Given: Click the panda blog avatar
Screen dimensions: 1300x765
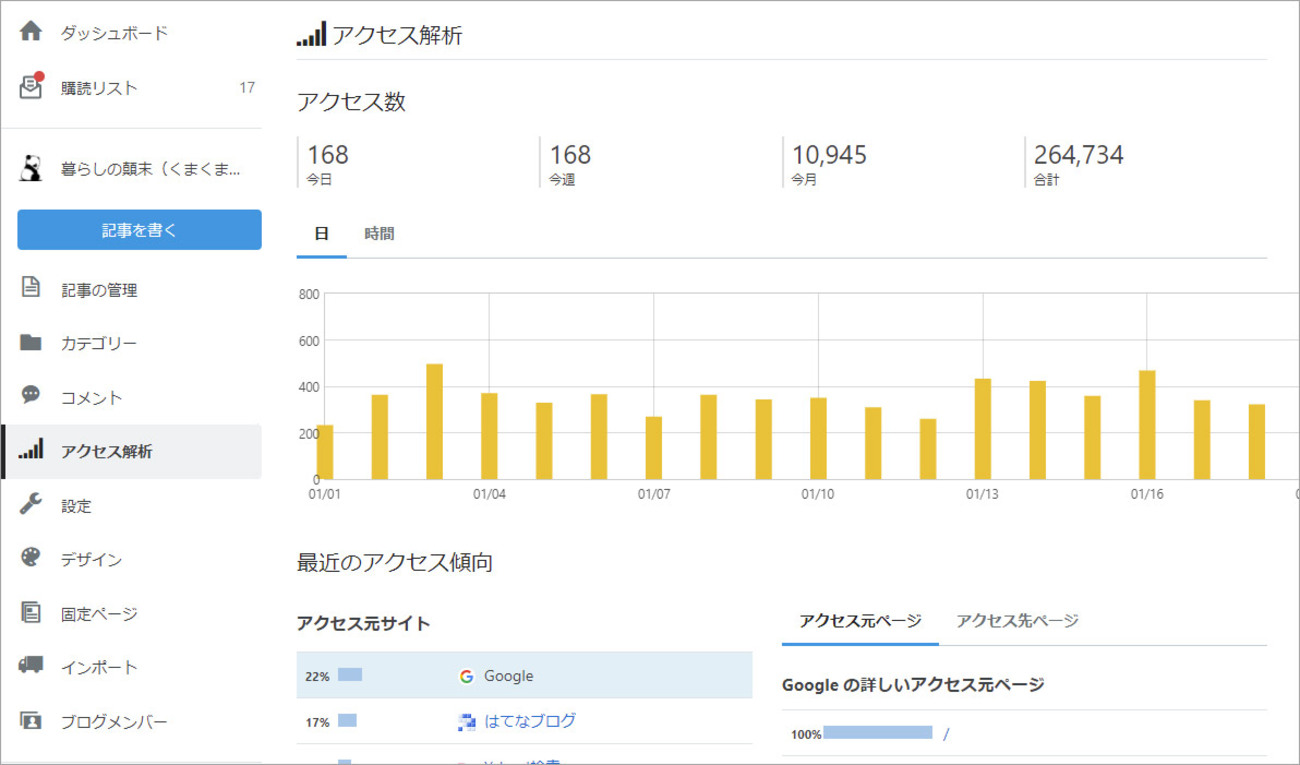Looking at the screenshot, I should point(31,169).
